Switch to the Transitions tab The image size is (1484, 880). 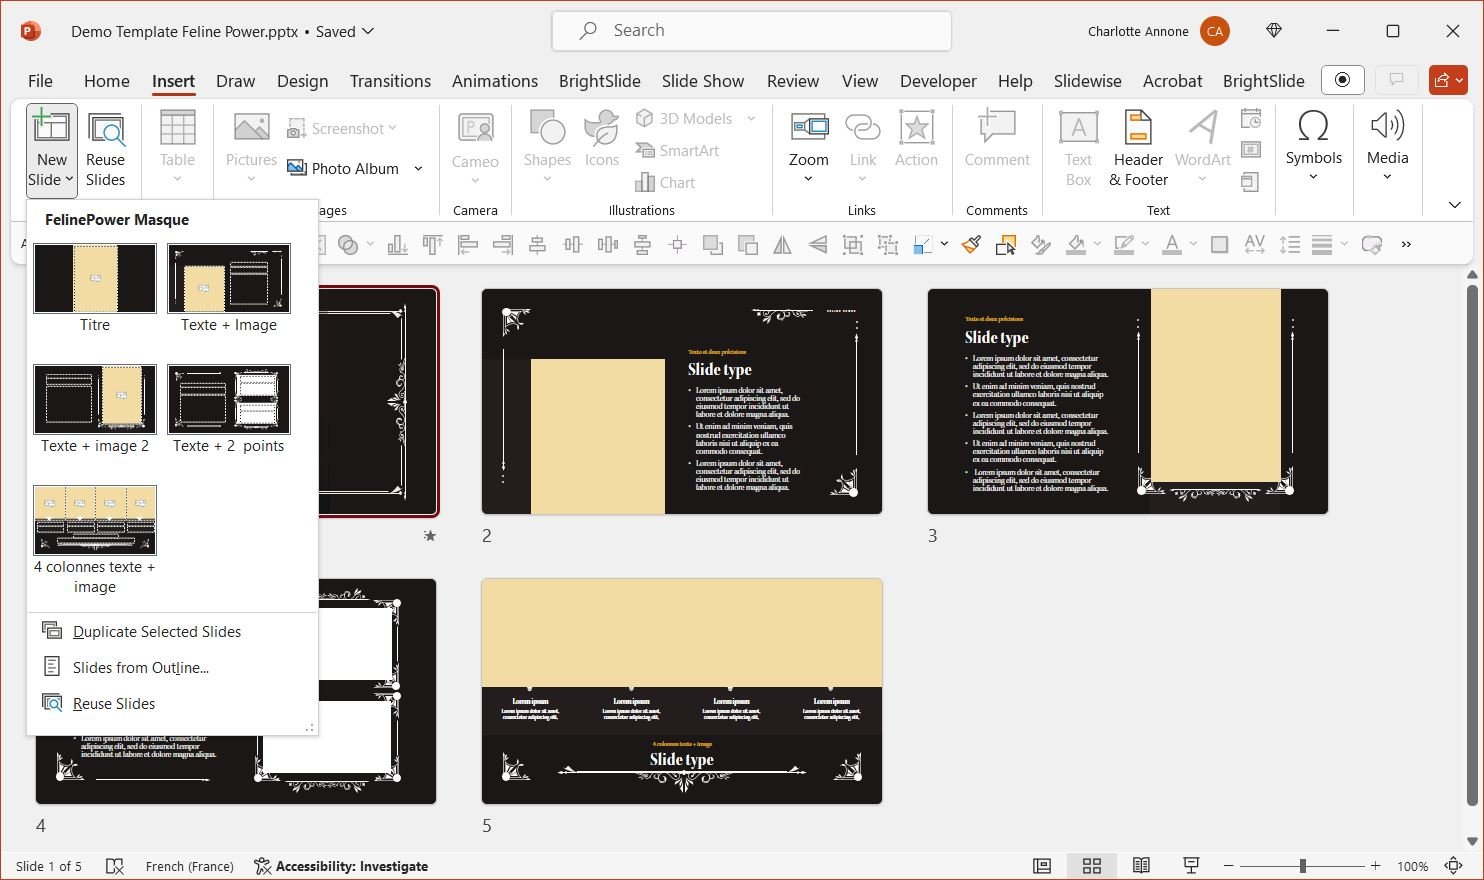coord(390,81)
